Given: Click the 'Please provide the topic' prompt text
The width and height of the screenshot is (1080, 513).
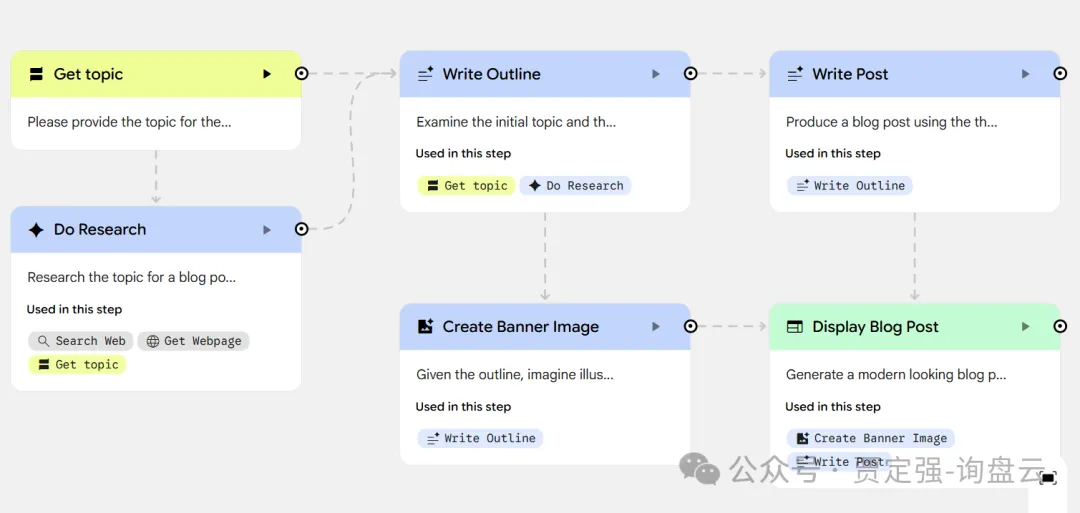Looking at the screenshot, I should click(x=129, y=122).
